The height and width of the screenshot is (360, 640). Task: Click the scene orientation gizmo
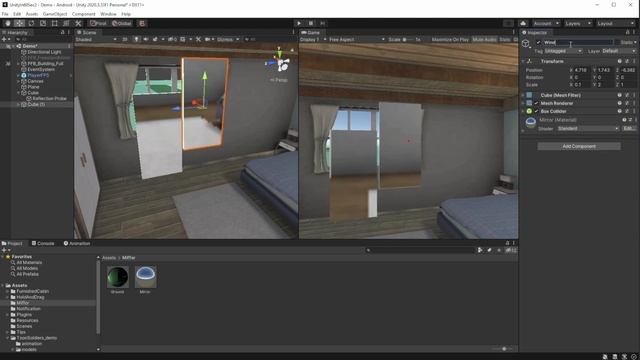pos(280,61)
